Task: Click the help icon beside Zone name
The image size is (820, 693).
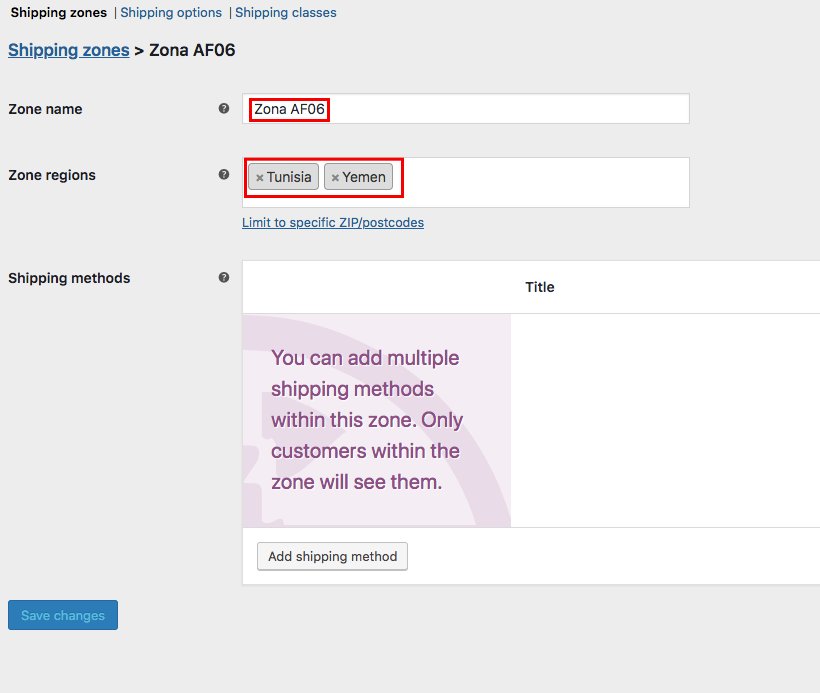Action: pyautogui.click(x=224, y=108)
